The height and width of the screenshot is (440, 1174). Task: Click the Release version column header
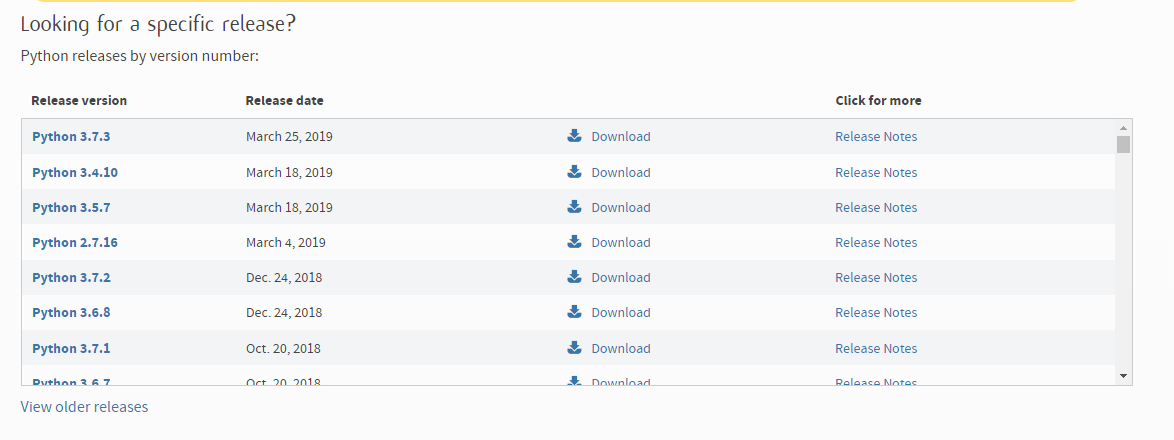[x=79, y=100]
